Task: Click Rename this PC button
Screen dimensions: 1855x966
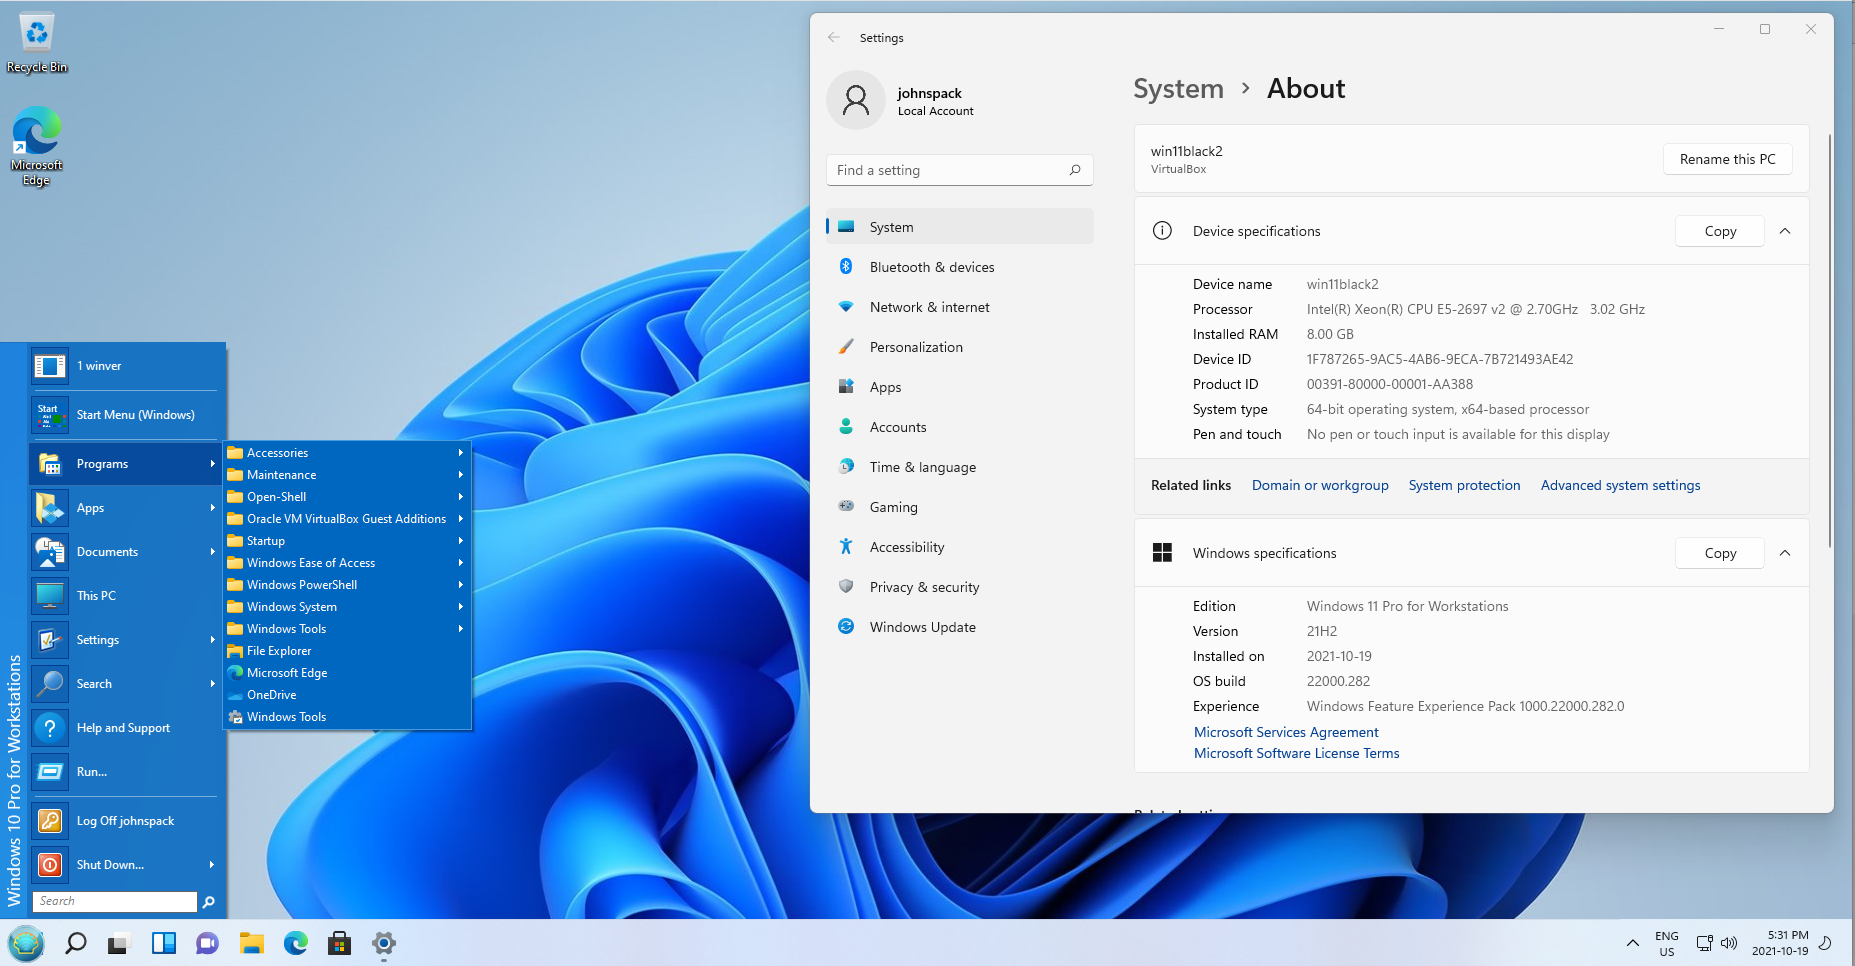Action: (1727, 159)
